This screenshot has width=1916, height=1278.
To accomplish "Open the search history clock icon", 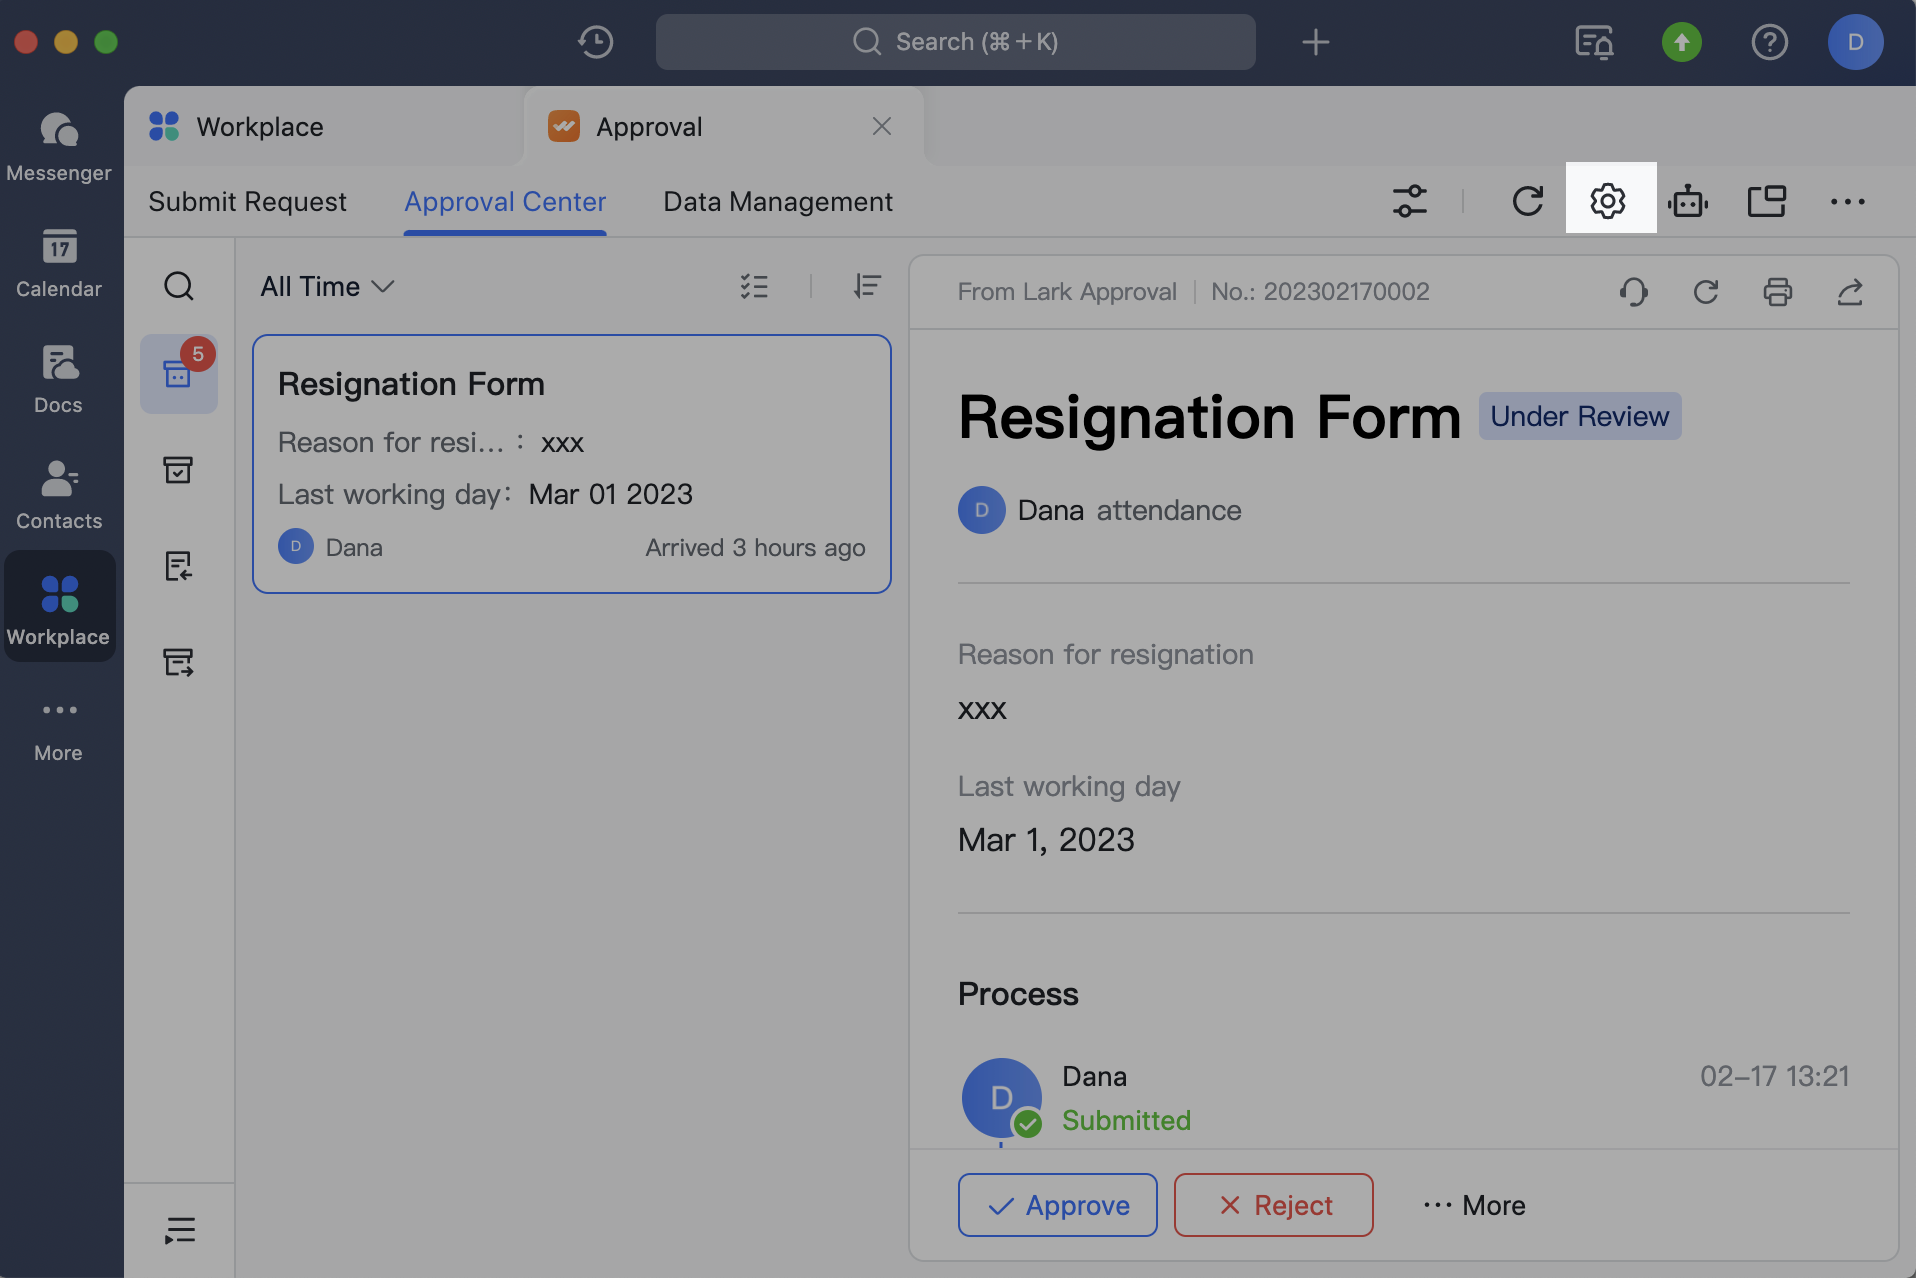I will coord(595,42).
